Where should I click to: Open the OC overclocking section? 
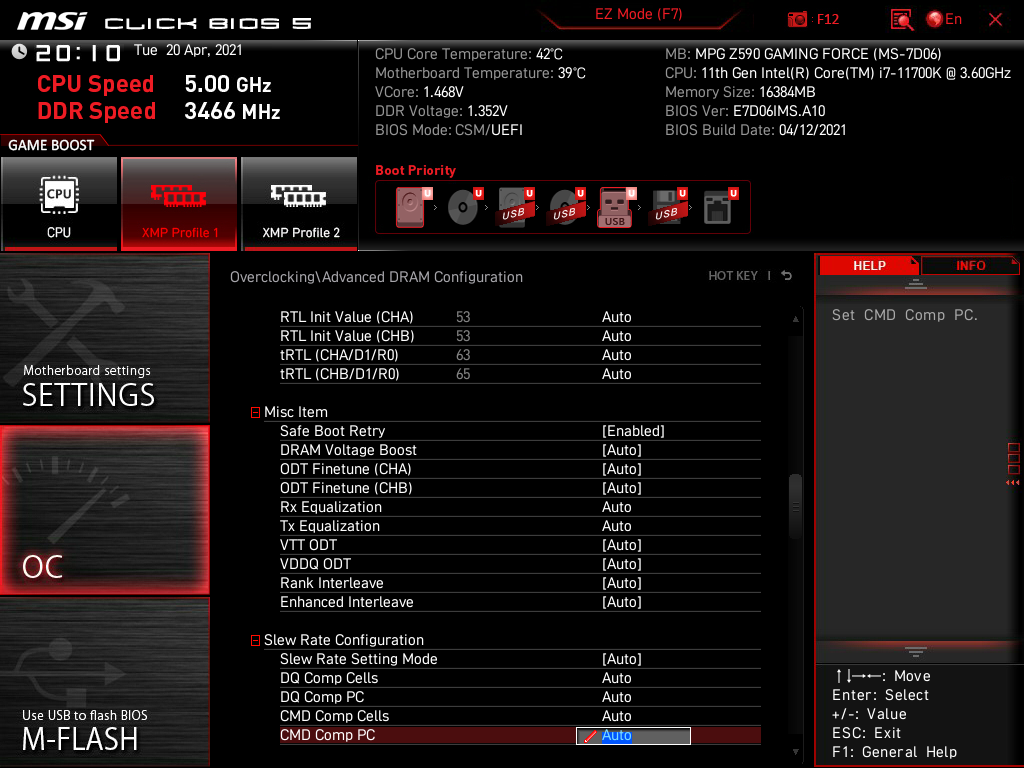coord(104,510)
